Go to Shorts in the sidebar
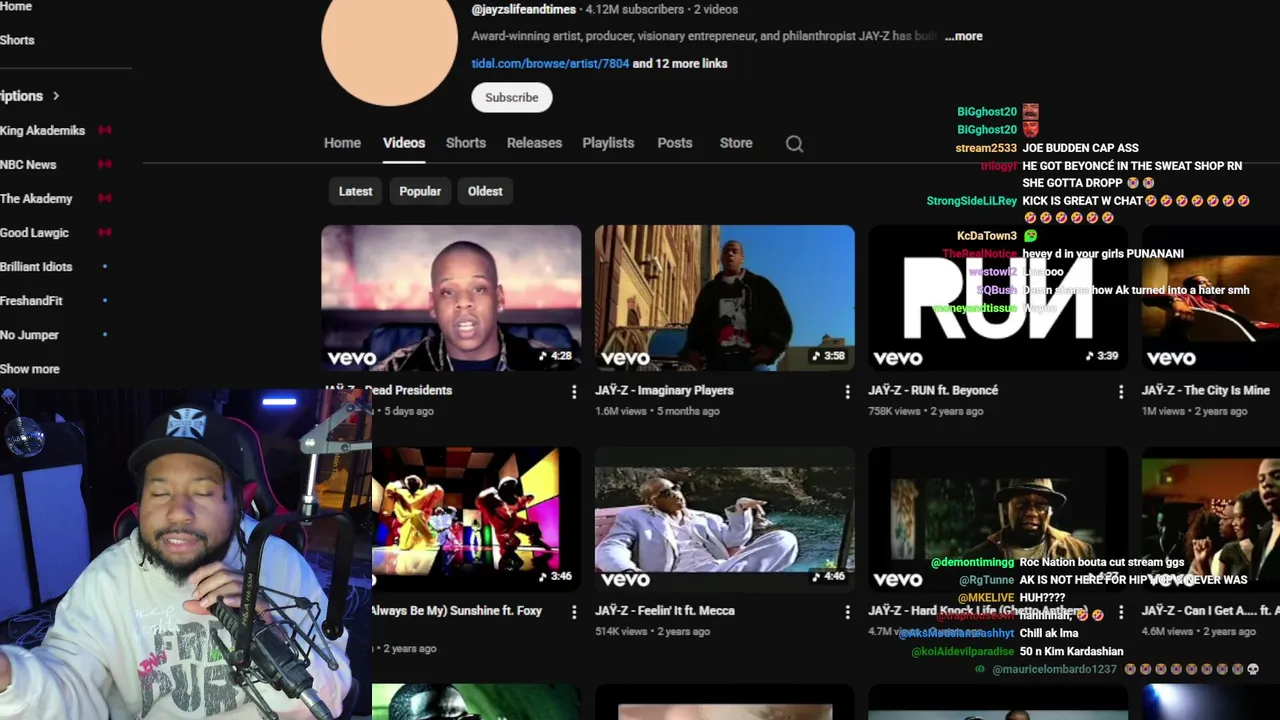This screenshot has height=720, width=1280. click(x=17, y=40)
